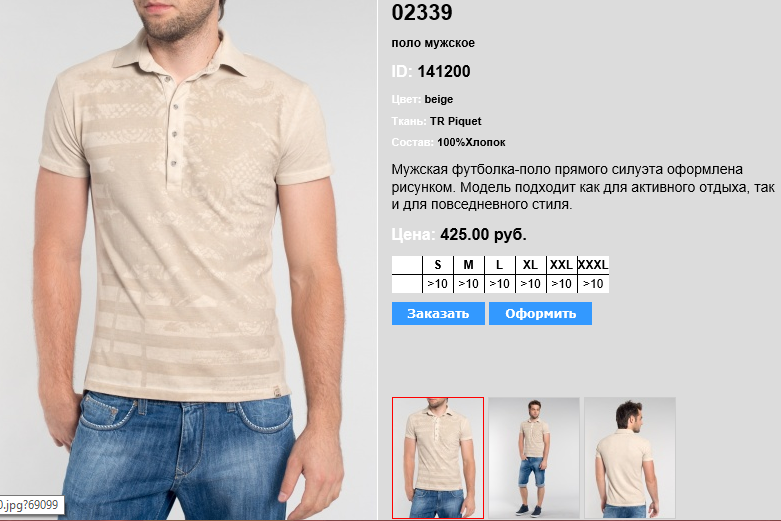Viewport: 781px width, 521px height.
Task: Choose size XL column header
Action: [x=530, y=265]
